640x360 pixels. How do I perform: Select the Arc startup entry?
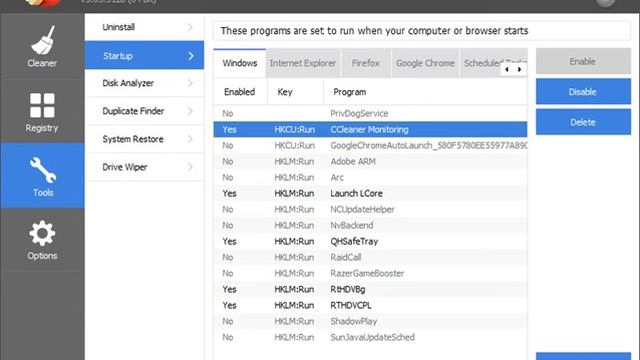[x=370, y=177]
